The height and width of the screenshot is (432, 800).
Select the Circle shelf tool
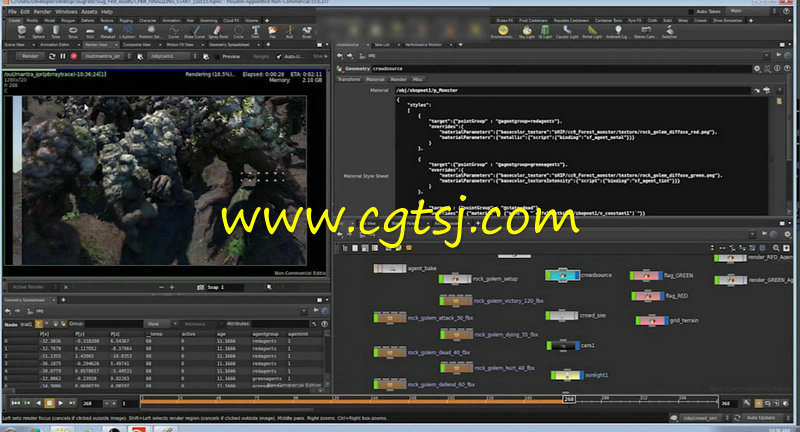[x=238, y=32]
